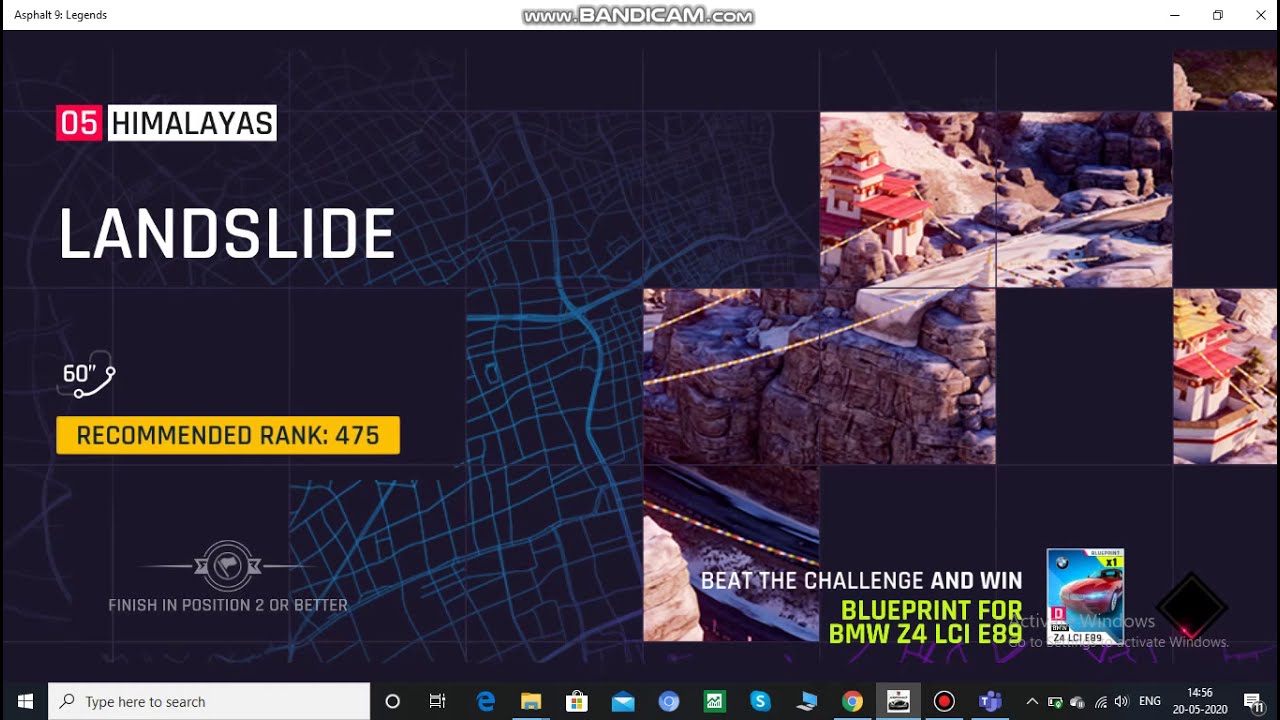Open the volume speaker tray icon
1280x720 pixels.
tap(1121, 701)
